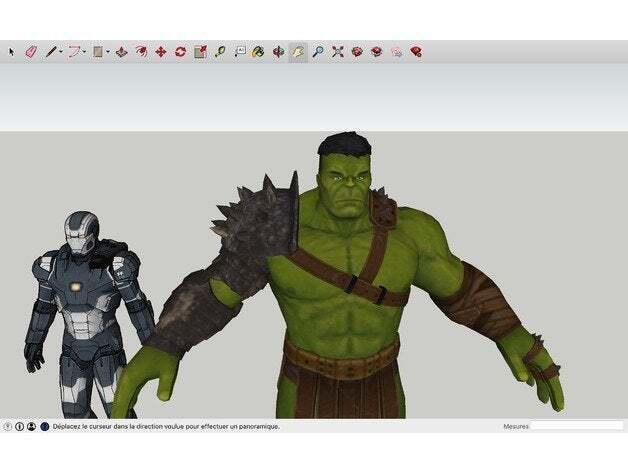
Task: Activate the Offset tool
Action: coord(141,52)
